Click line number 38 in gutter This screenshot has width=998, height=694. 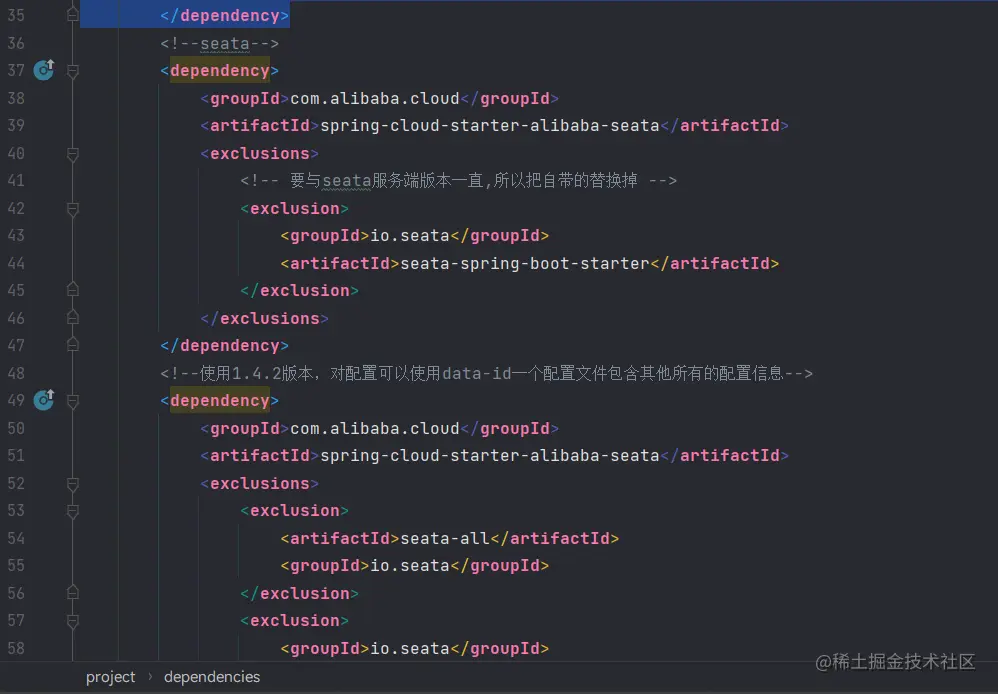point(16,98)
